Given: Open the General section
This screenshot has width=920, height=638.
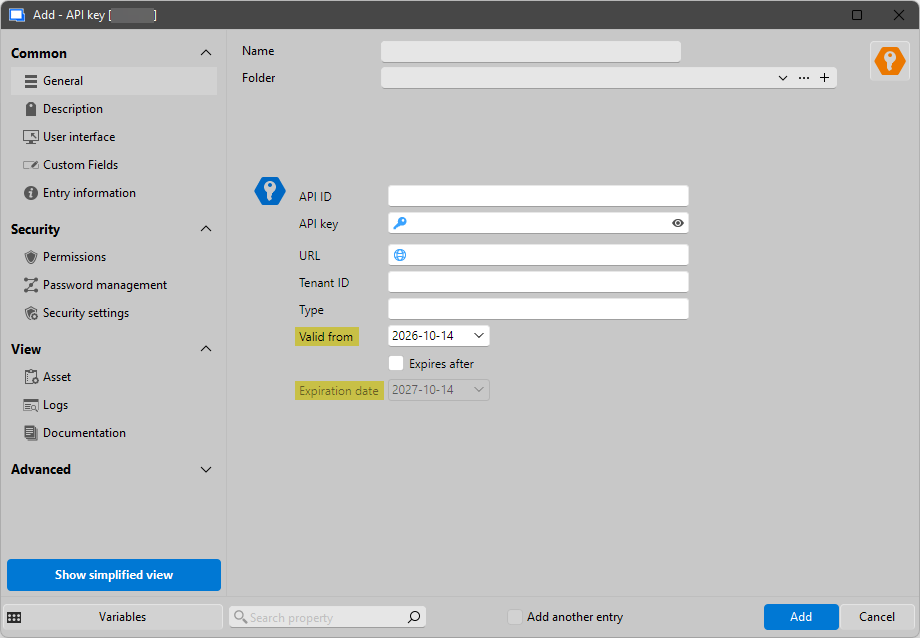Looking at the screenshot, I should (114, 81).
